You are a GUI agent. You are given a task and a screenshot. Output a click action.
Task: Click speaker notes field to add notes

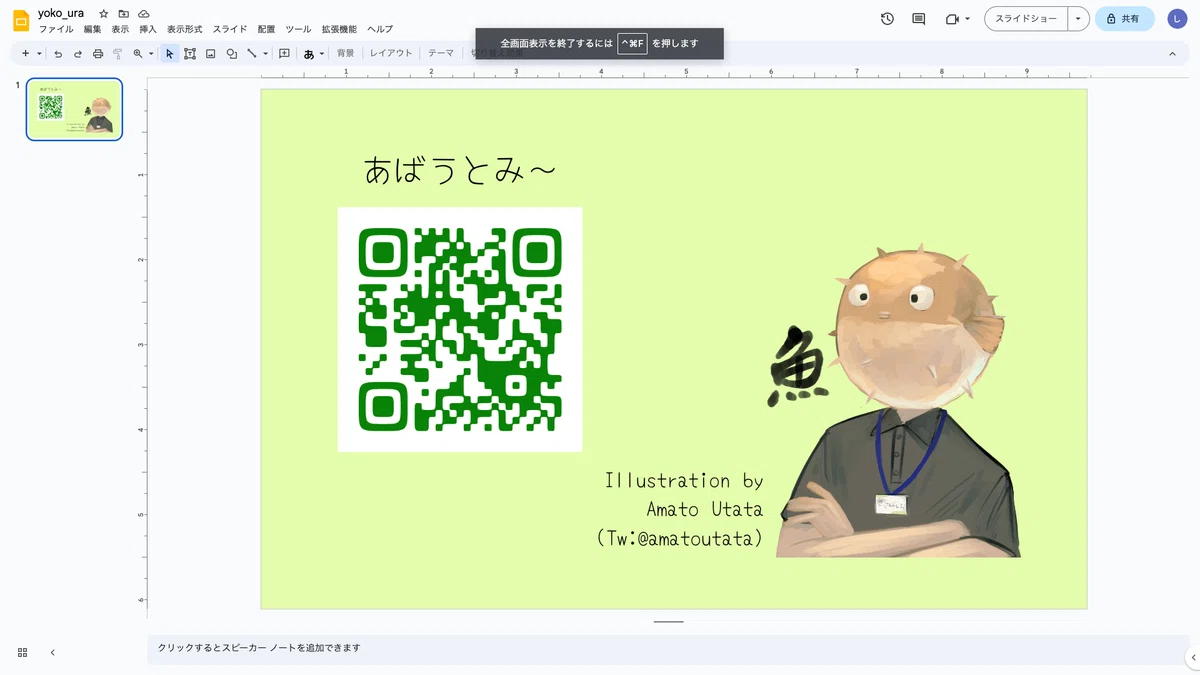(668, 648)
